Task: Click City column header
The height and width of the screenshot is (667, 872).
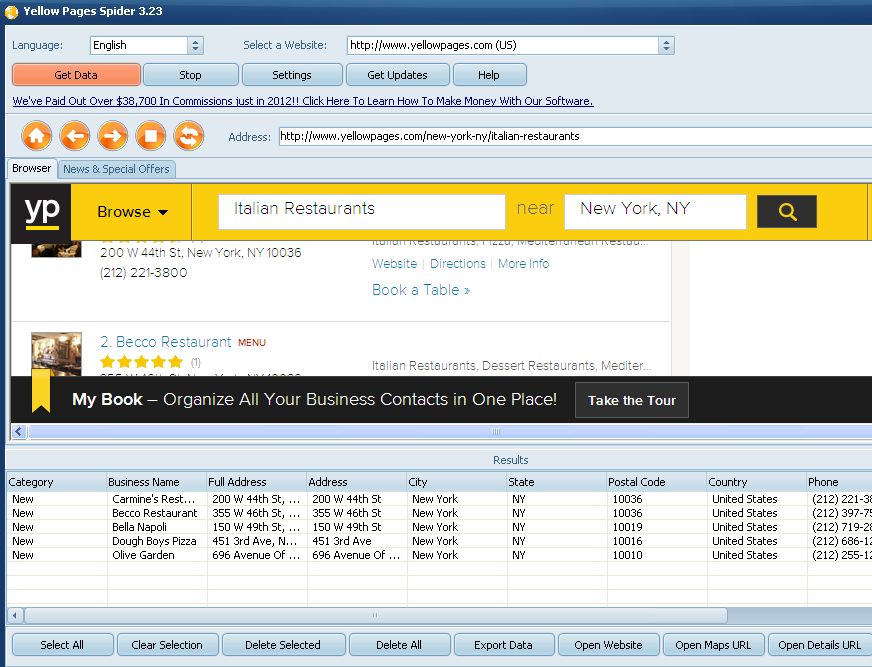Action: [x=457, y=482]
